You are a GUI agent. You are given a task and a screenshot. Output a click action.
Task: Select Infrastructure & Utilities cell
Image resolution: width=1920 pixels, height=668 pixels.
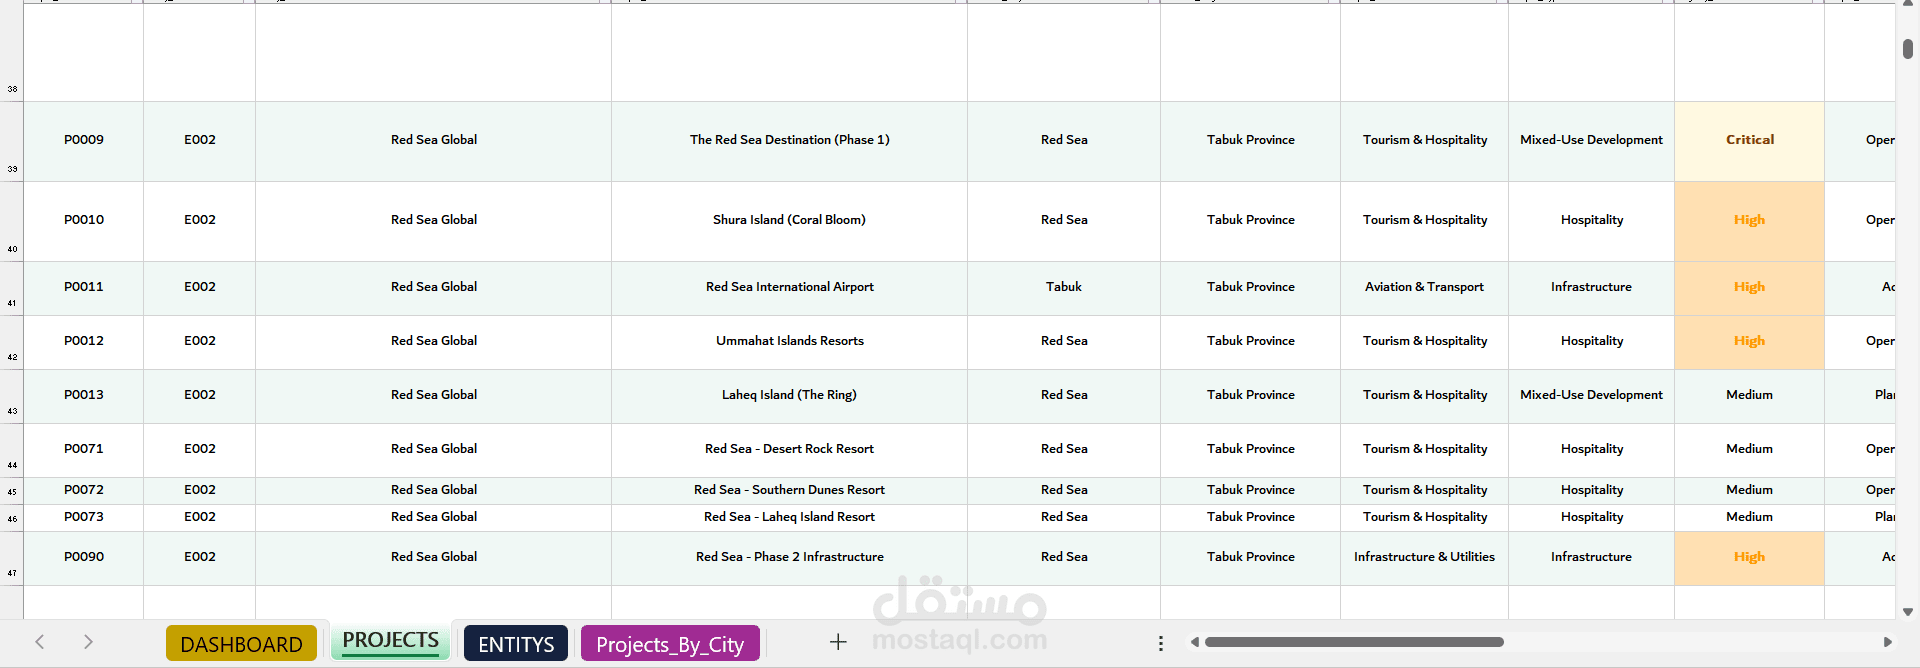[1424, 558]
